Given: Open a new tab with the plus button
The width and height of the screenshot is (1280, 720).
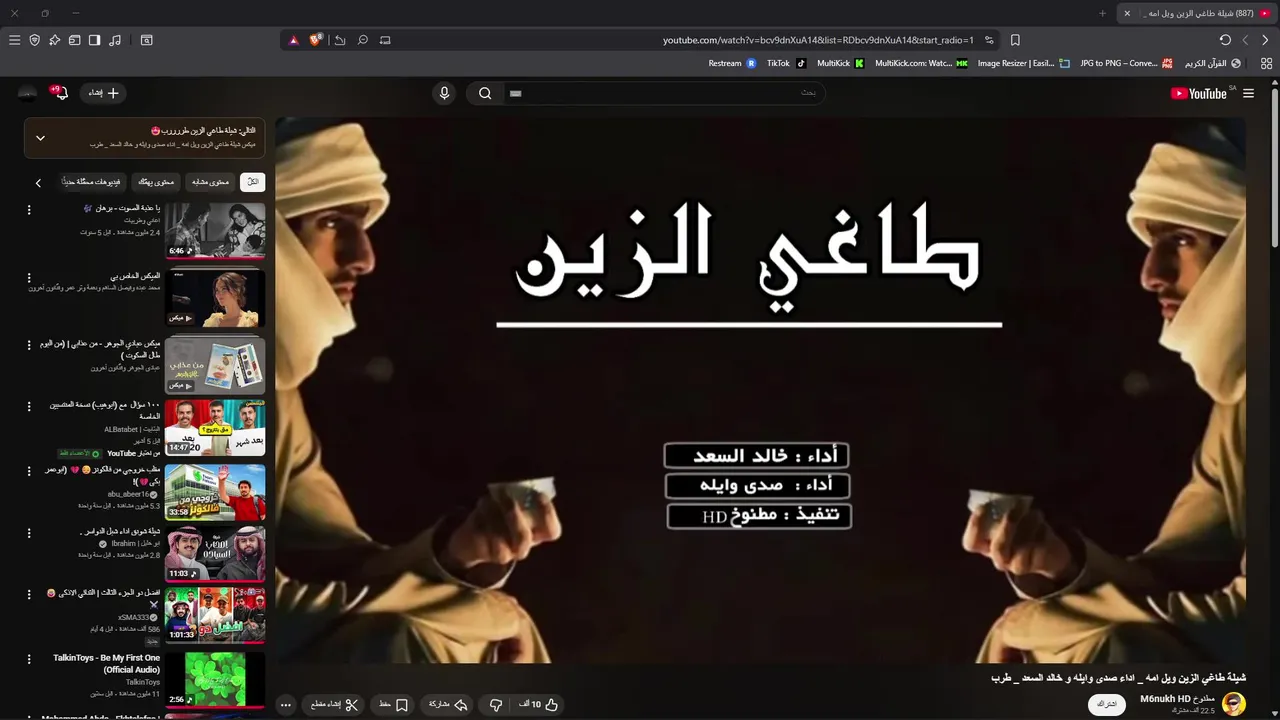Looking at the screenshot, I should pyautogui.click(x=1102, y=13).
